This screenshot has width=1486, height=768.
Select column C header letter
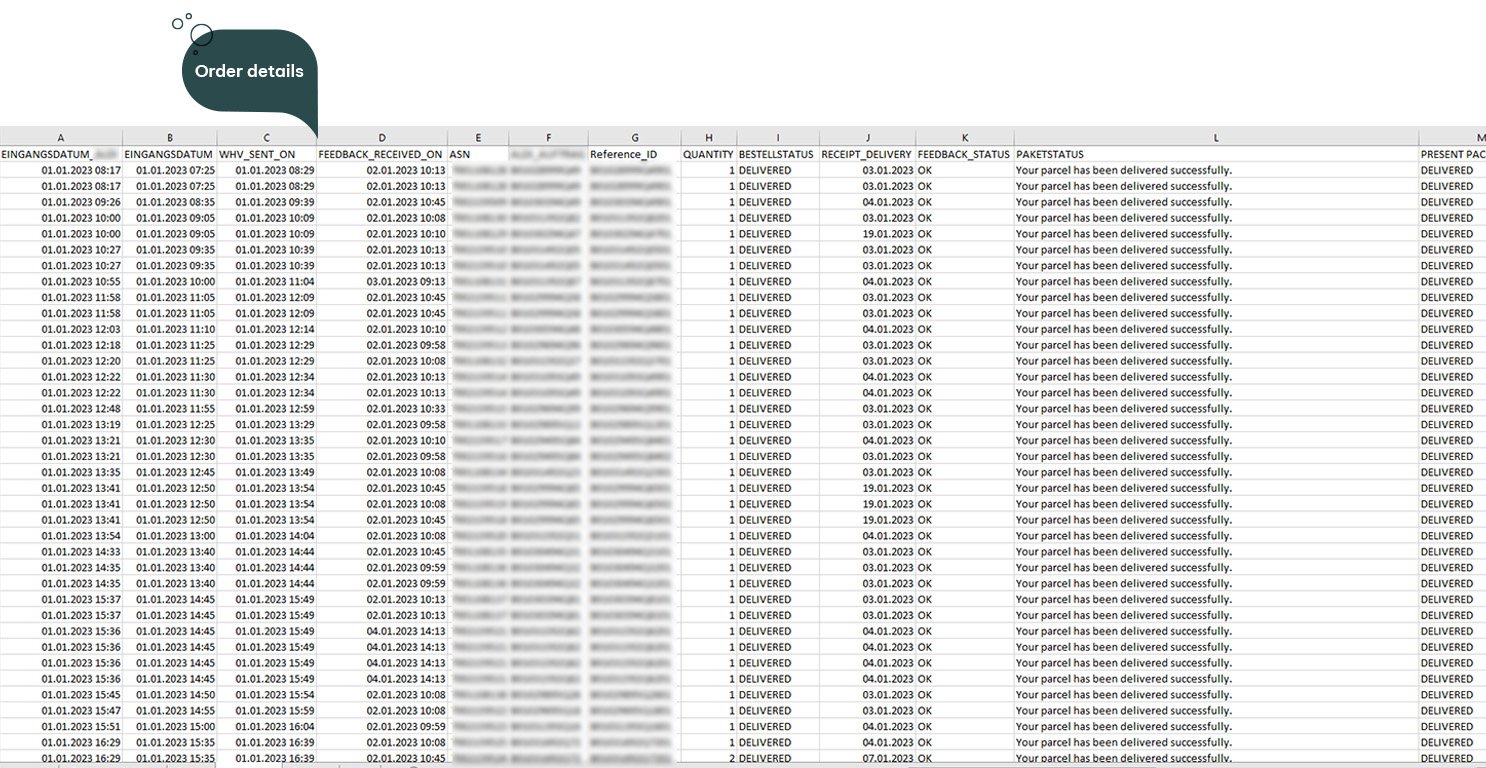[266, 138]
